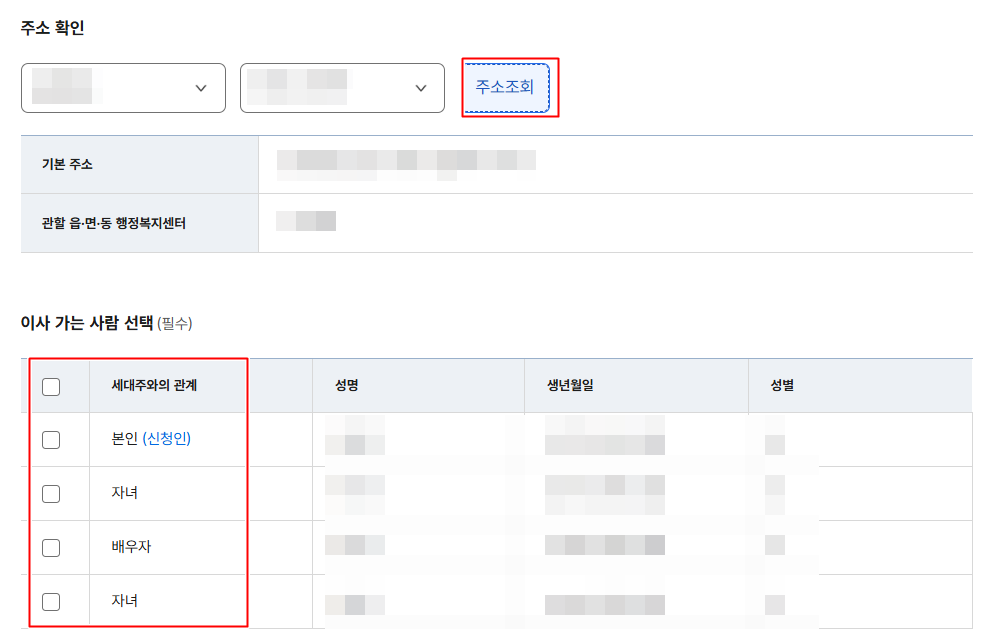This screenshot has width=987, height=636.
Task: Click the 주소조회 button
Action: [505, 88]
